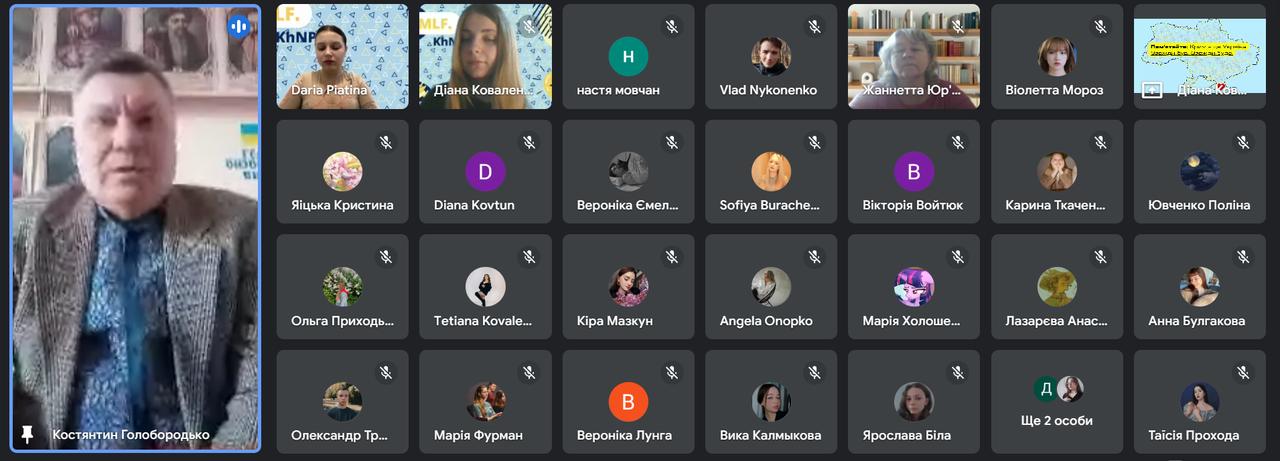Click the muted mic icon on Diana Kovtun tile
Viewport: 1280px width, 461px height.
pos(528,143)
